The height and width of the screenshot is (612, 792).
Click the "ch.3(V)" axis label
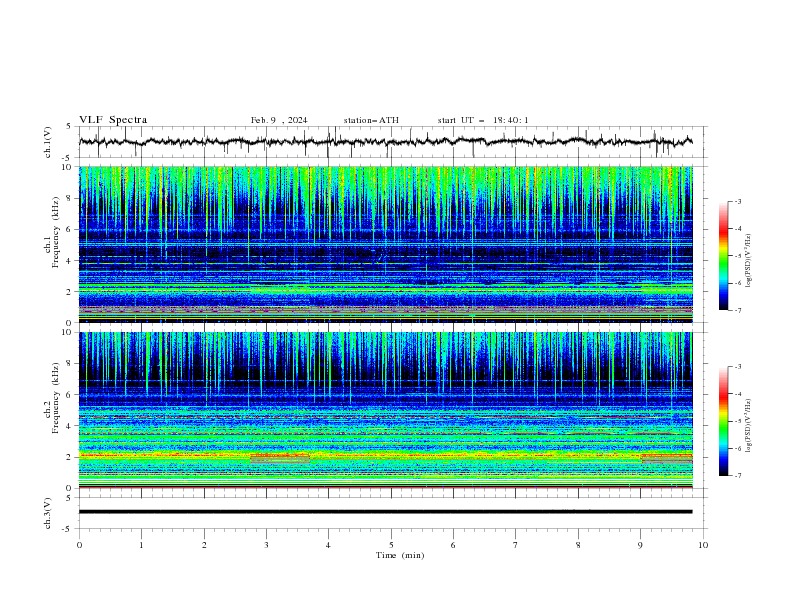tap(48, 513)
